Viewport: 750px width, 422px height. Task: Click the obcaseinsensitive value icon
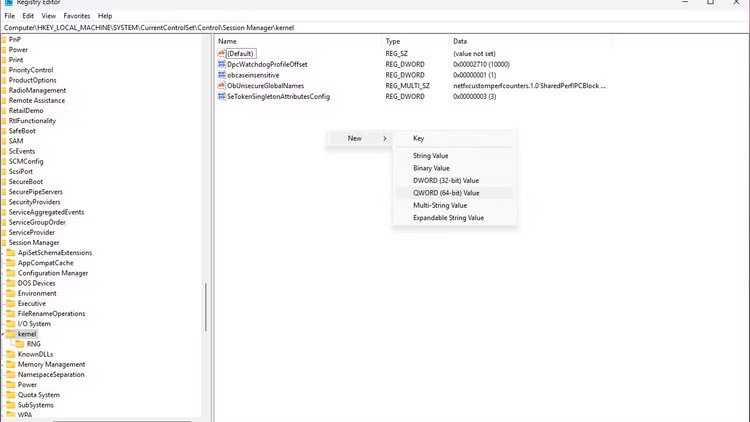point(221,75)
